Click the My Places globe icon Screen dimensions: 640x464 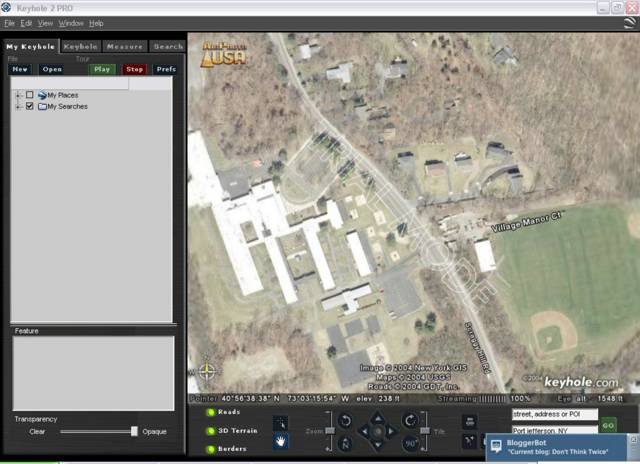[x=42, y=95]
